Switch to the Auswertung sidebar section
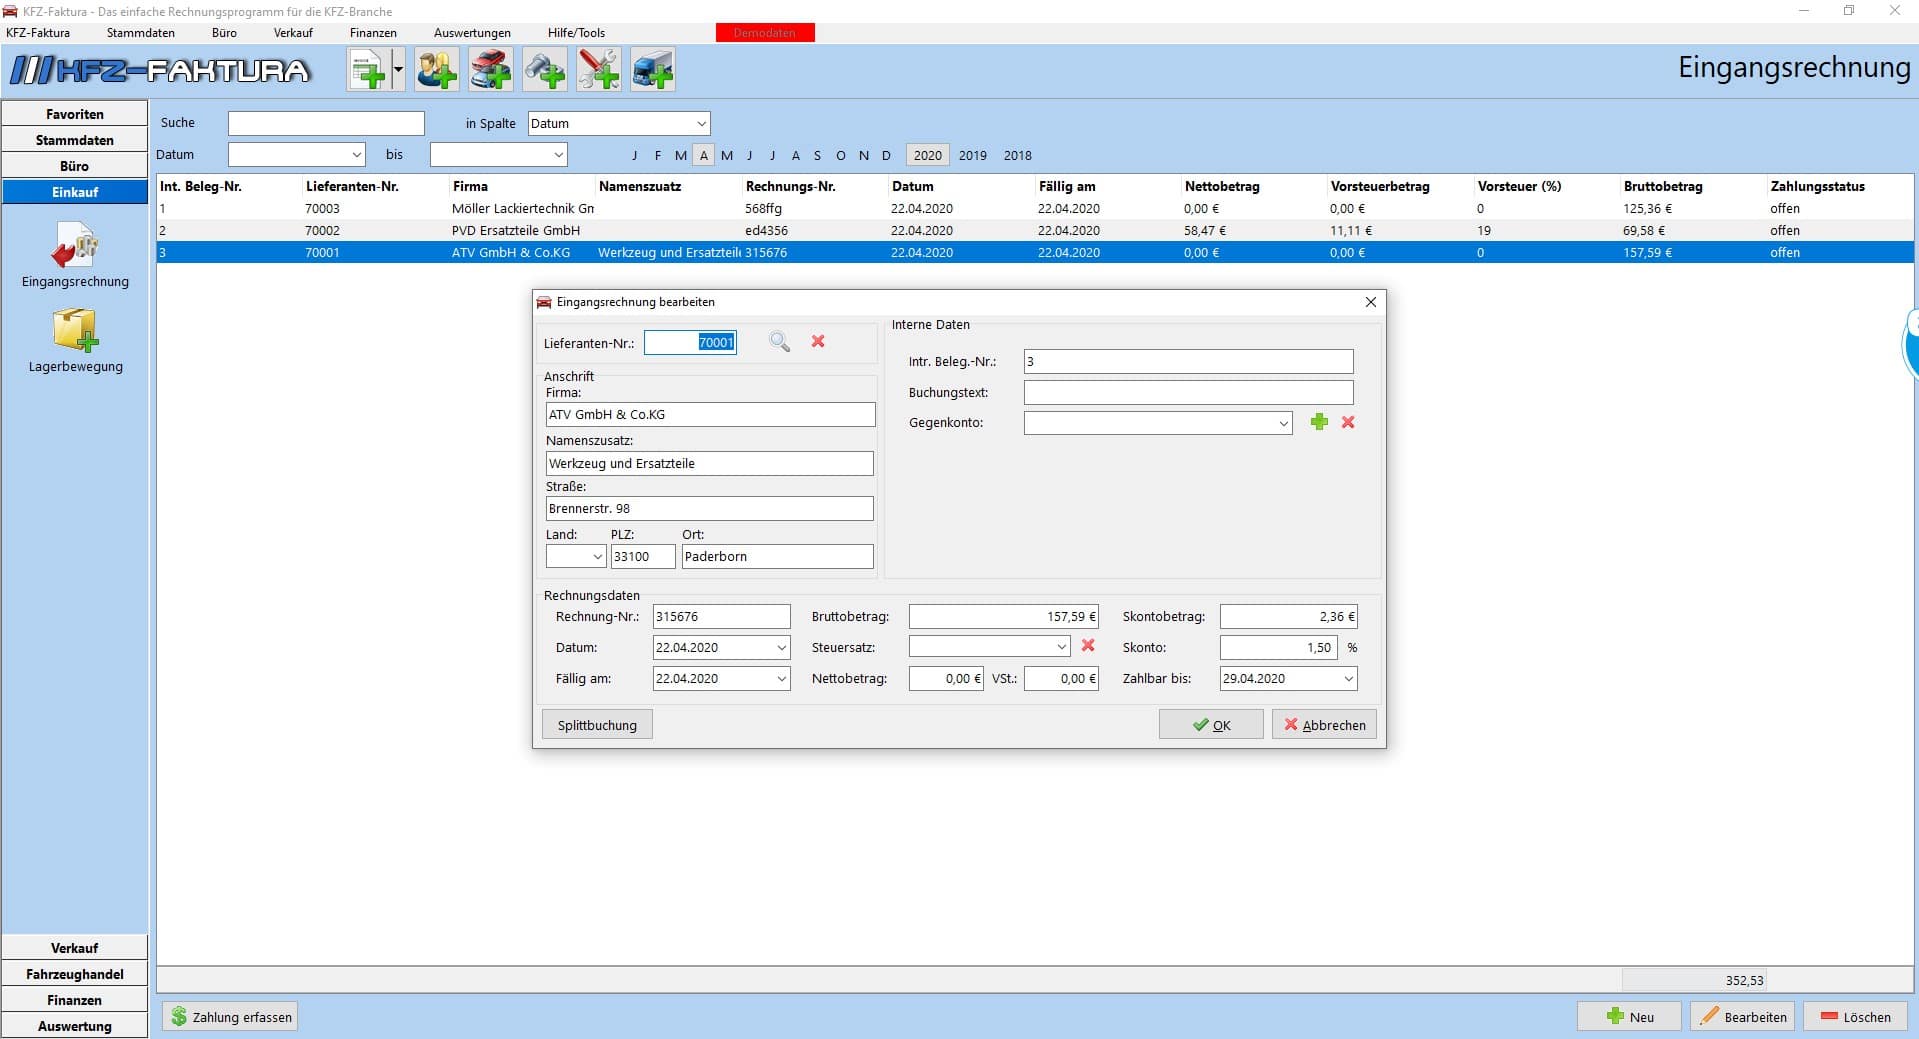This screenshot has width=1919, height=1039. pos(75,1026)
